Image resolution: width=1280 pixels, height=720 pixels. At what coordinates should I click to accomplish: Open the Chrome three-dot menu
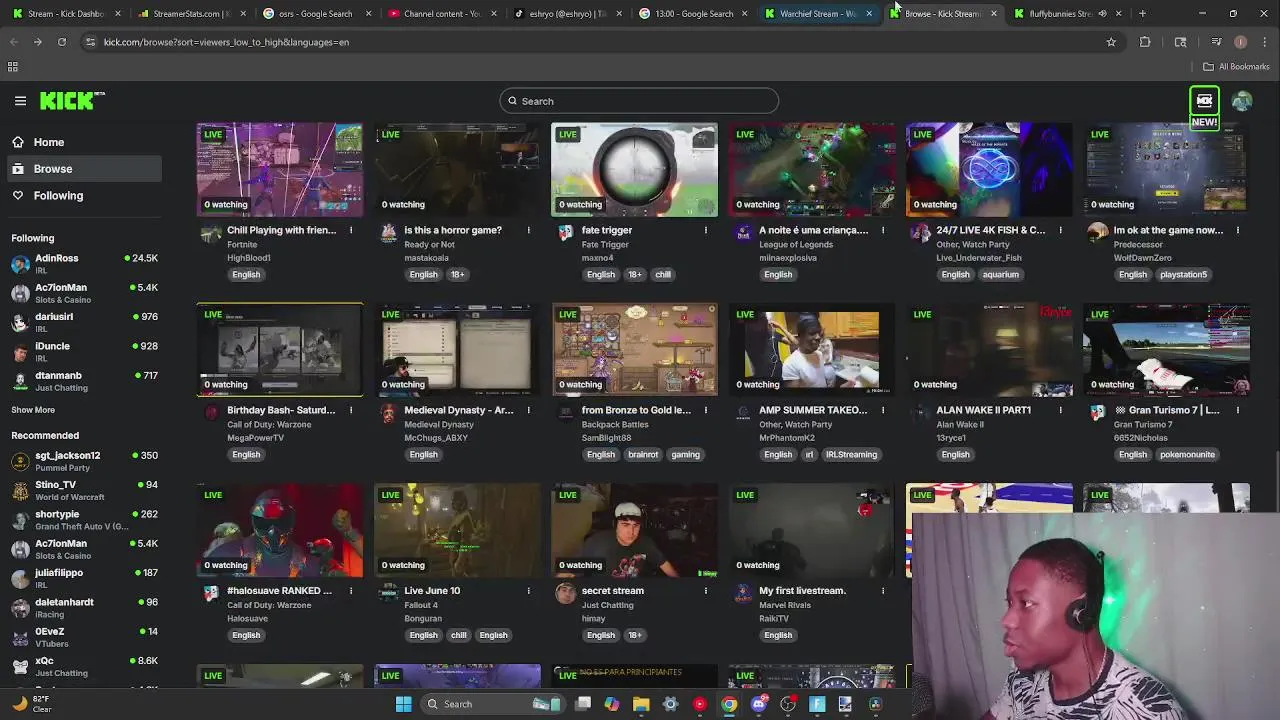[1265, 42]
